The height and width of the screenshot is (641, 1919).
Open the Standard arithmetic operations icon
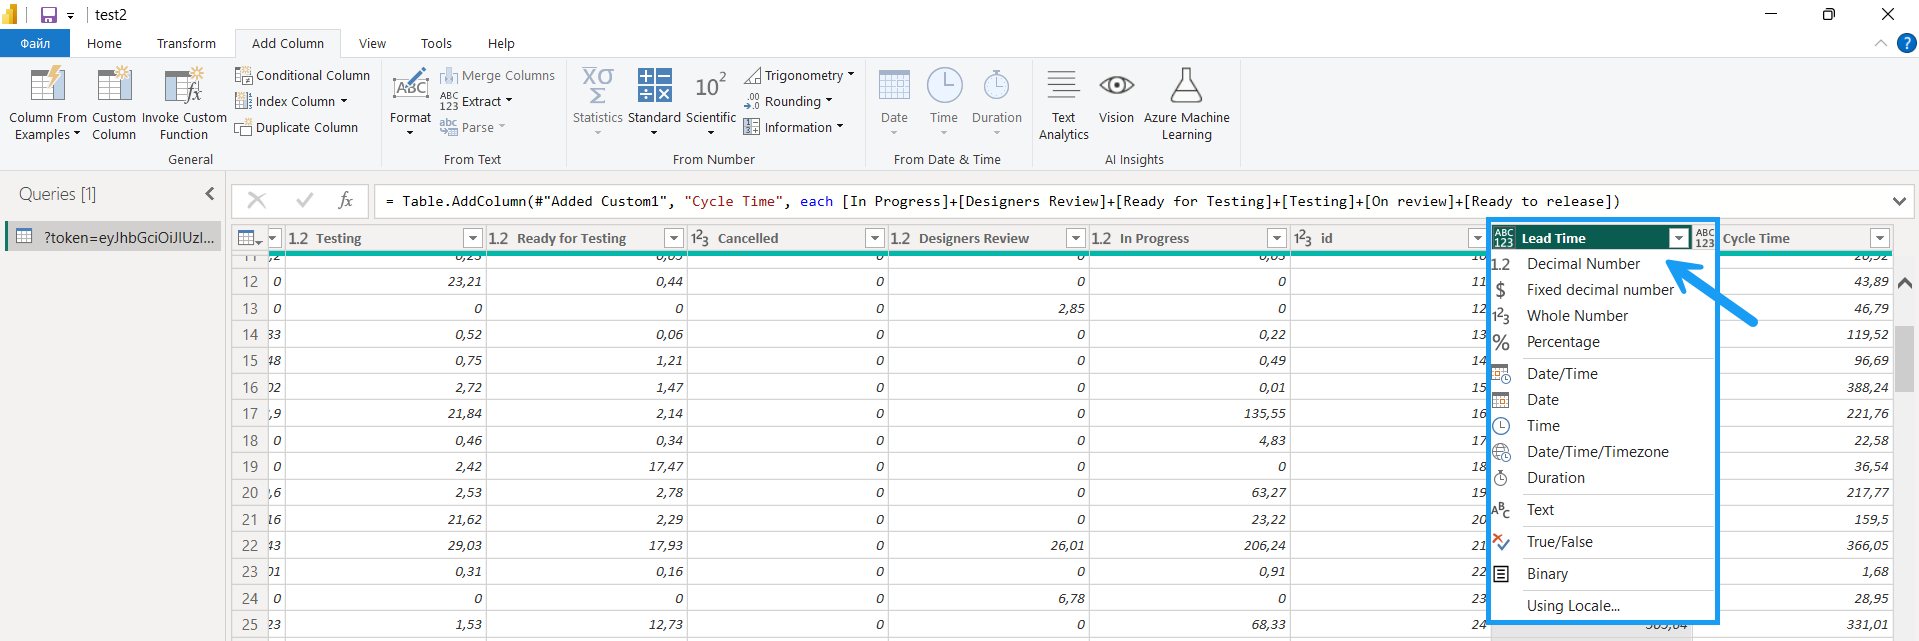(654, 87)
